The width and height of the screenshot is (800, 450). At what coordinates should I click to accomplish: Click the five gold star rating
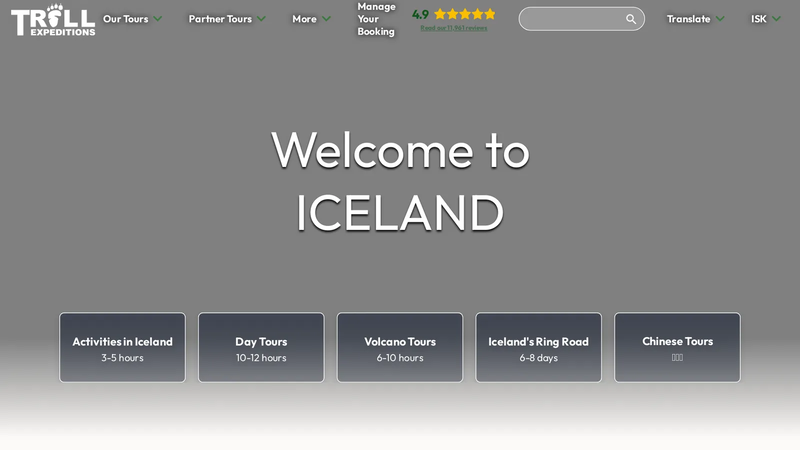465,14
